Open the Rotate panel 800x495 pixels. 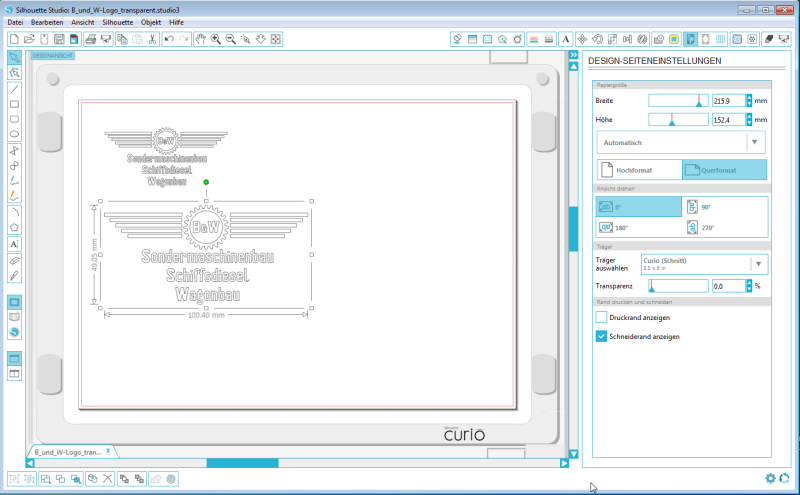tap(597, 39)
